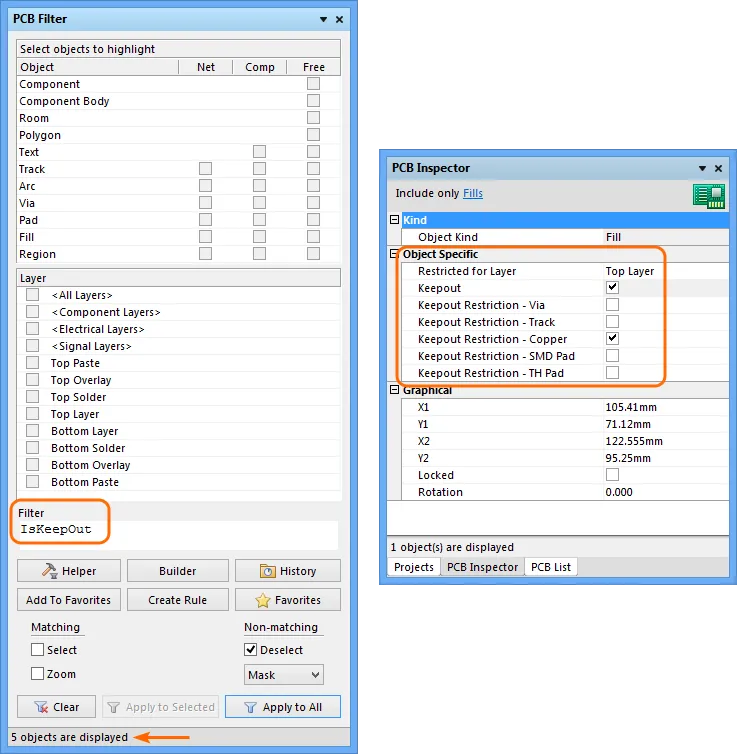Open the PCB Filter panel options arrow

pos(324,20)
